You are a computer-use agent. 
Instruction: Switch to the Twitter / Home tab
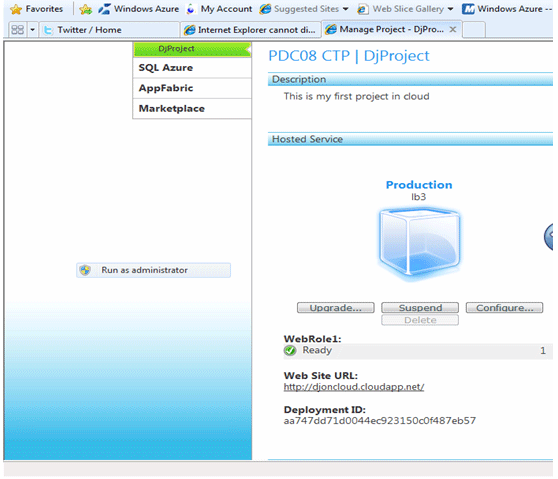[109, 30]
